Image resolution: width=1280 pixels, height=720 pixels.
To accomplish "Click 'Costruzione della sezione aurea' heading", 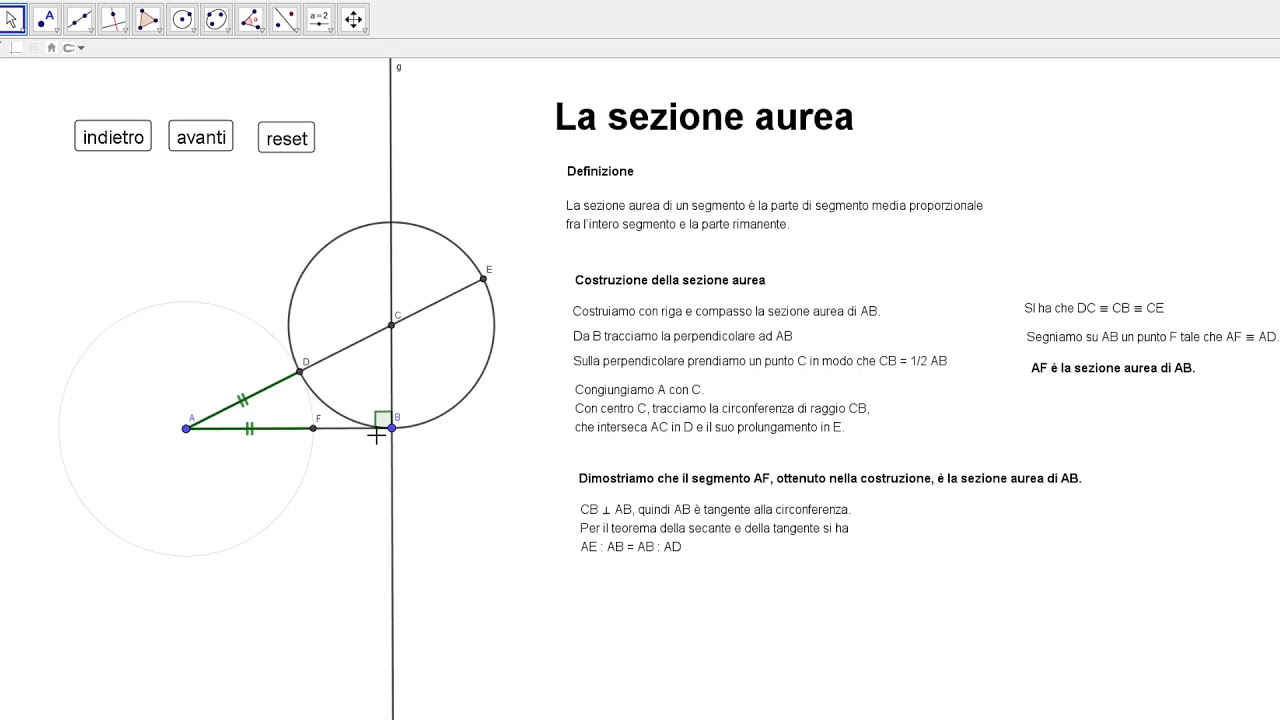I will [x=670, y=280].
